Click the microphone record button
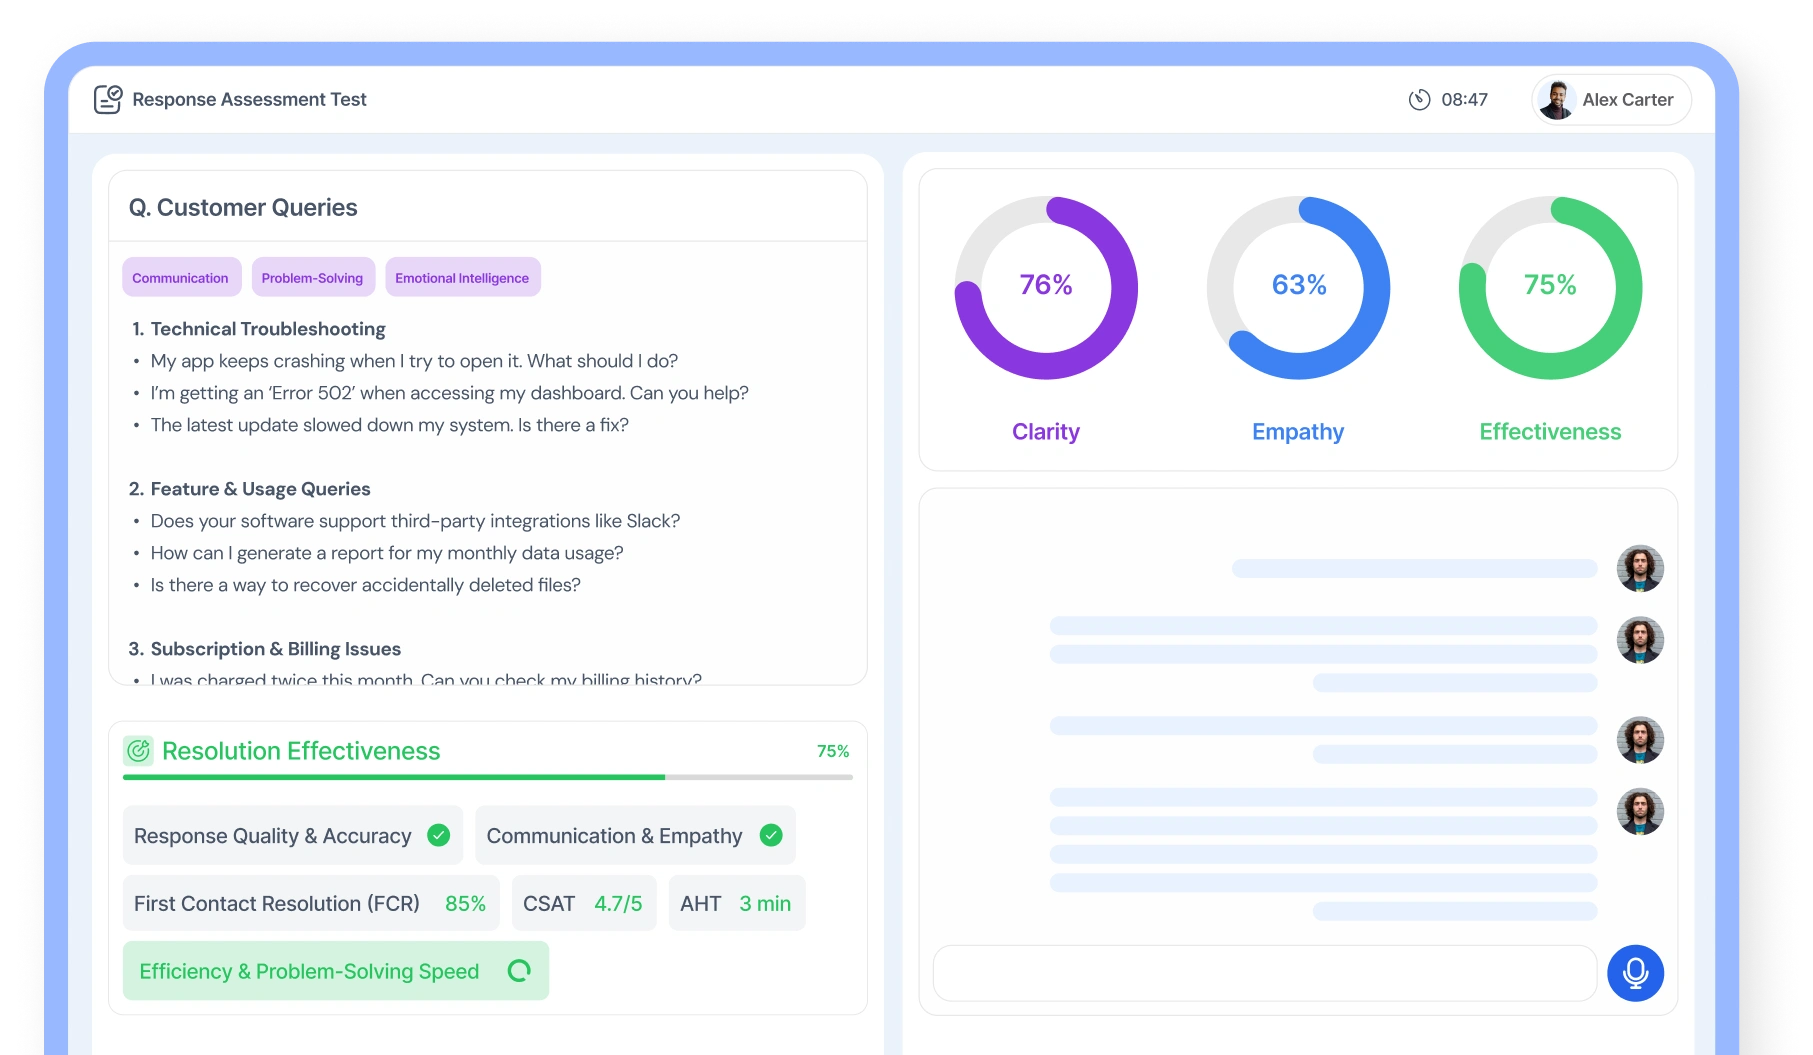The height and width of the screenshot is (1055, 1813). (x=1635, y=973)
